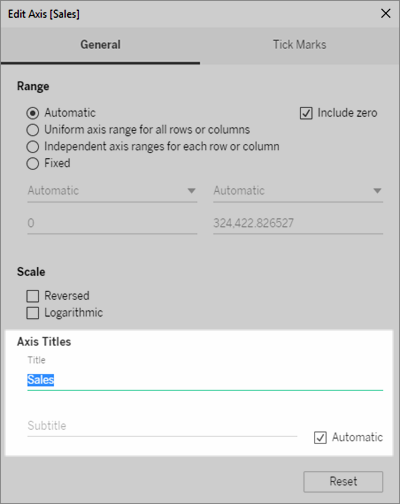The width and height of the screenshot is (400, 504).
Task: Close the Edit Axis dialog
Action: coord(386,14)
